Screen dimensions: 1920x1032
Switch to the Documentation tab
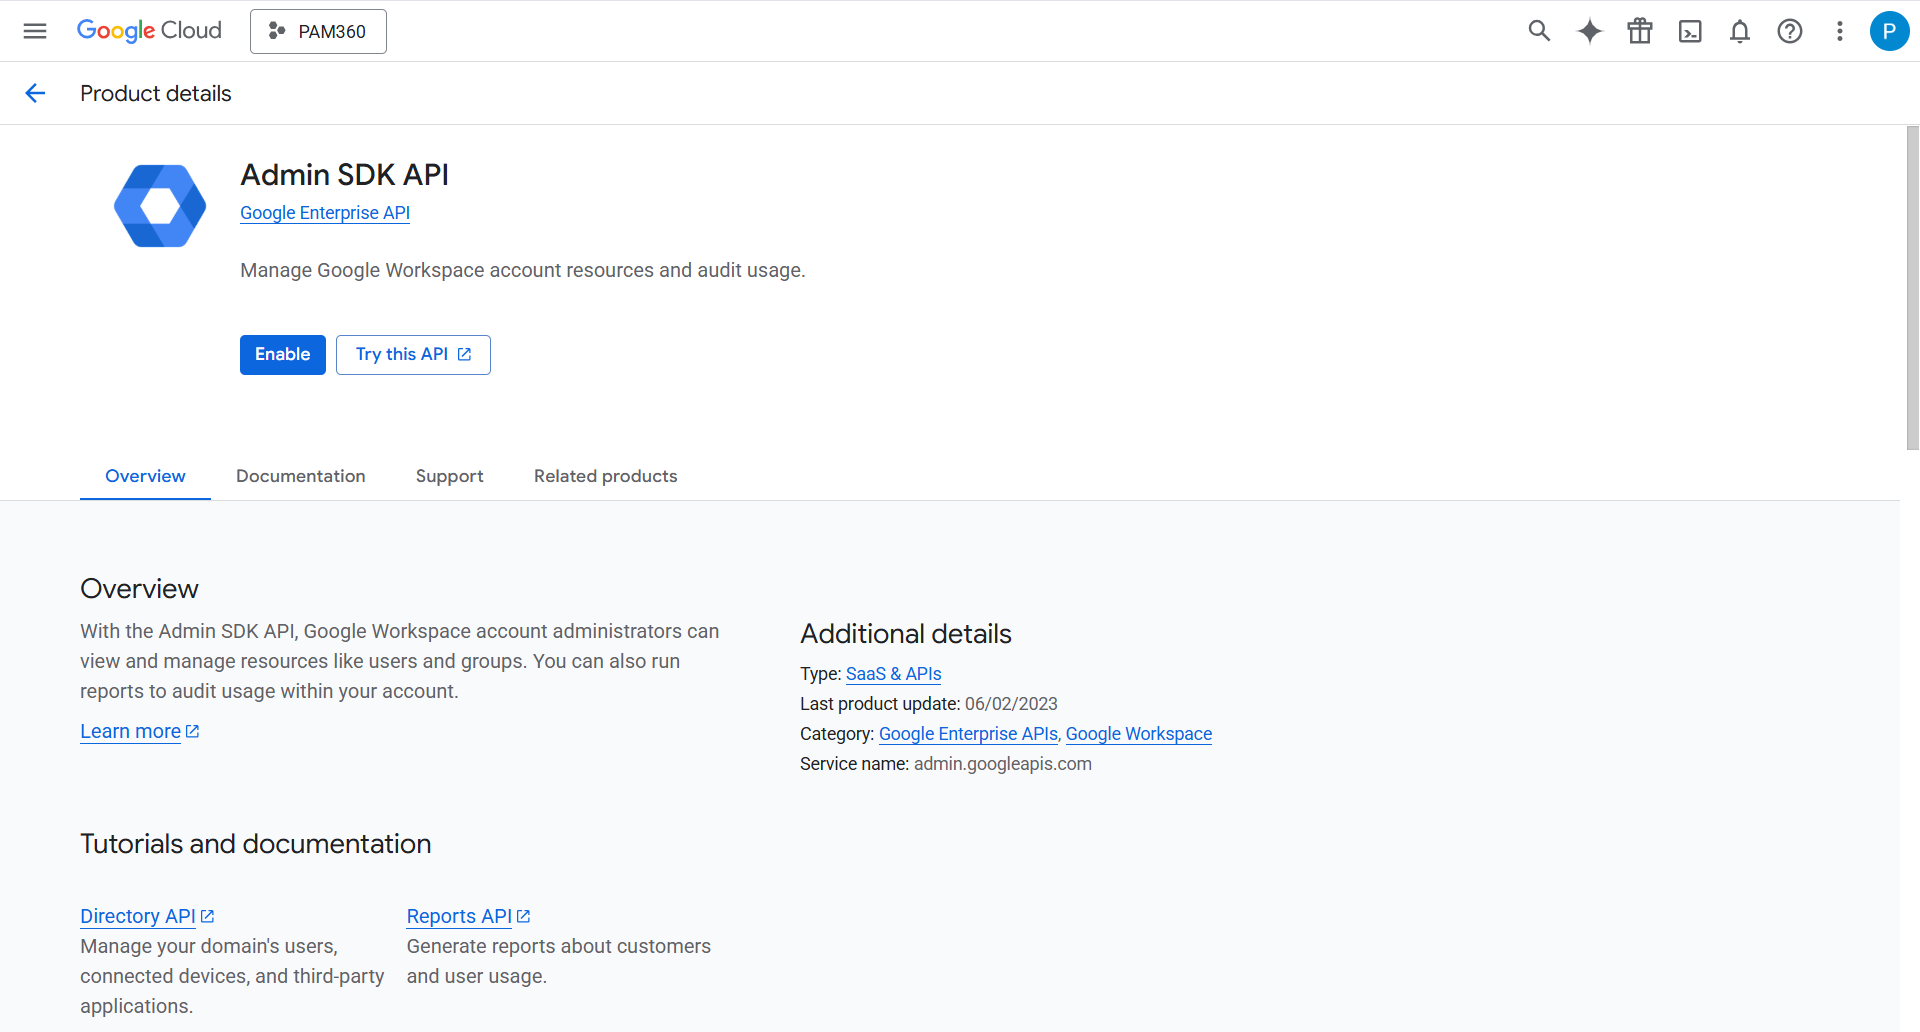300,476
